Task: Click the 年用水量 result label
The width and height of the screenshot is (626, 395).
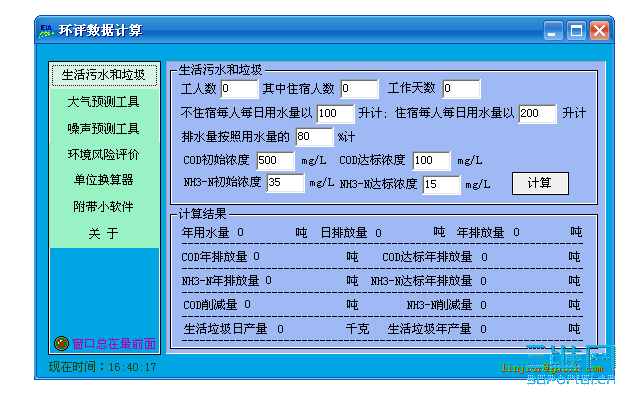Action: click(205, 233)
